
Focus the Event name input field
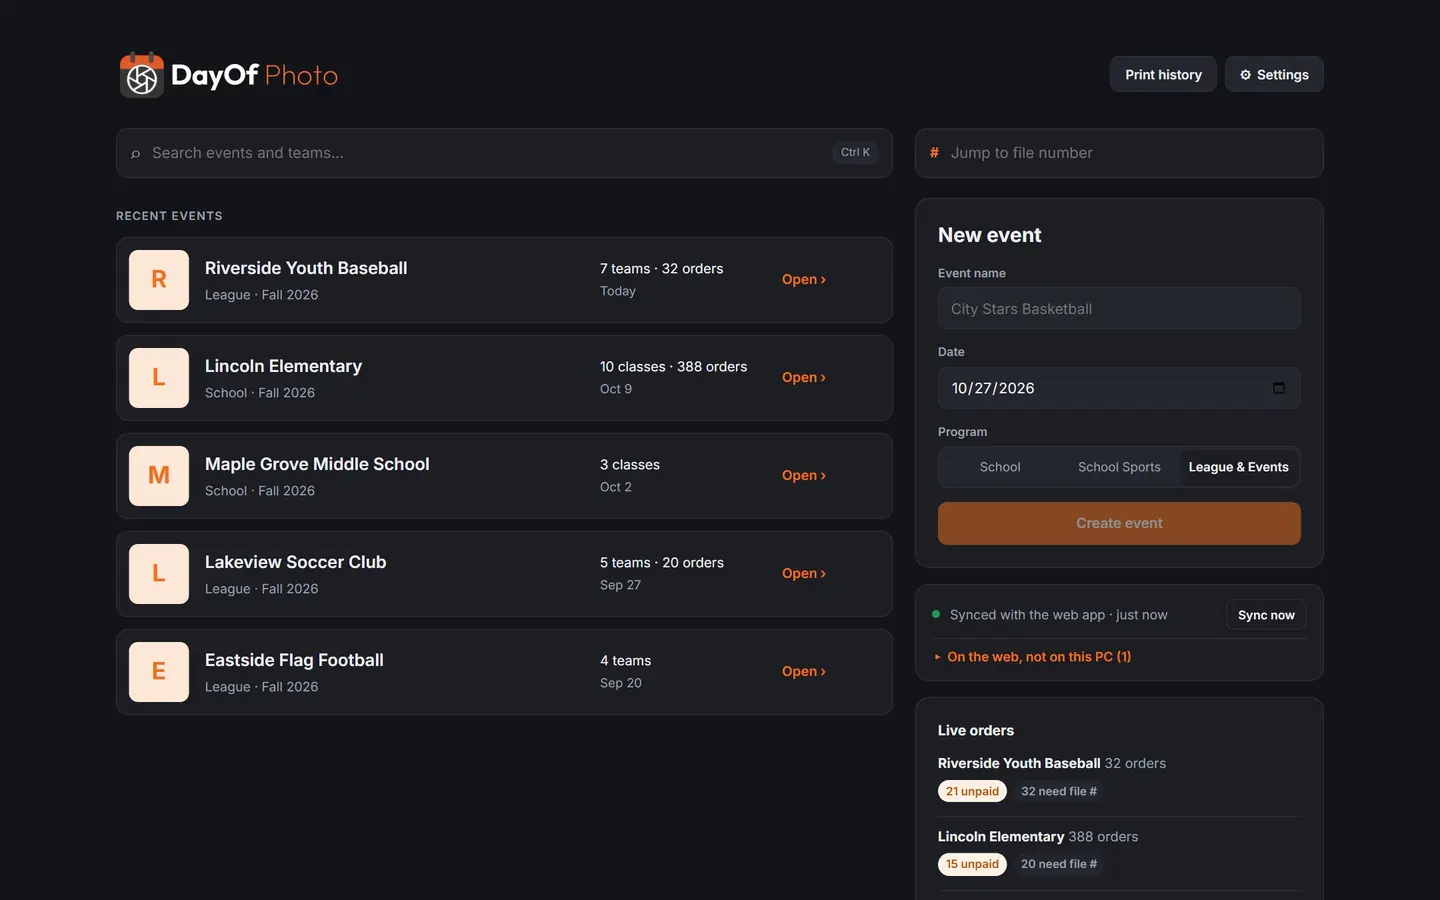pos(1119,309)
